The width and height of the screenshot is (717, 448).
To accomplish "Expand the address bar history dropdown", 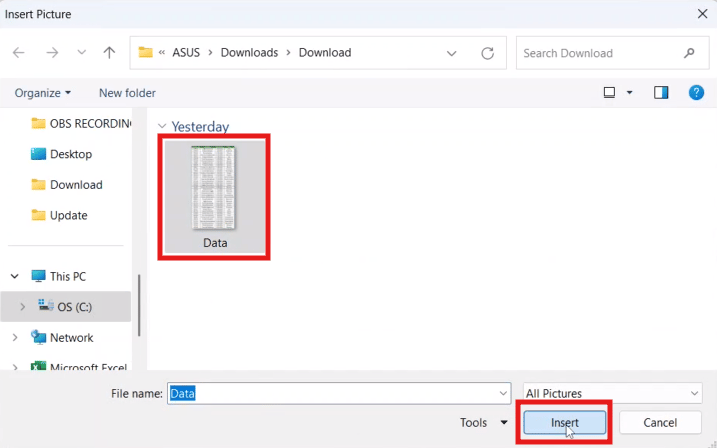I will (x=451, y=53).
